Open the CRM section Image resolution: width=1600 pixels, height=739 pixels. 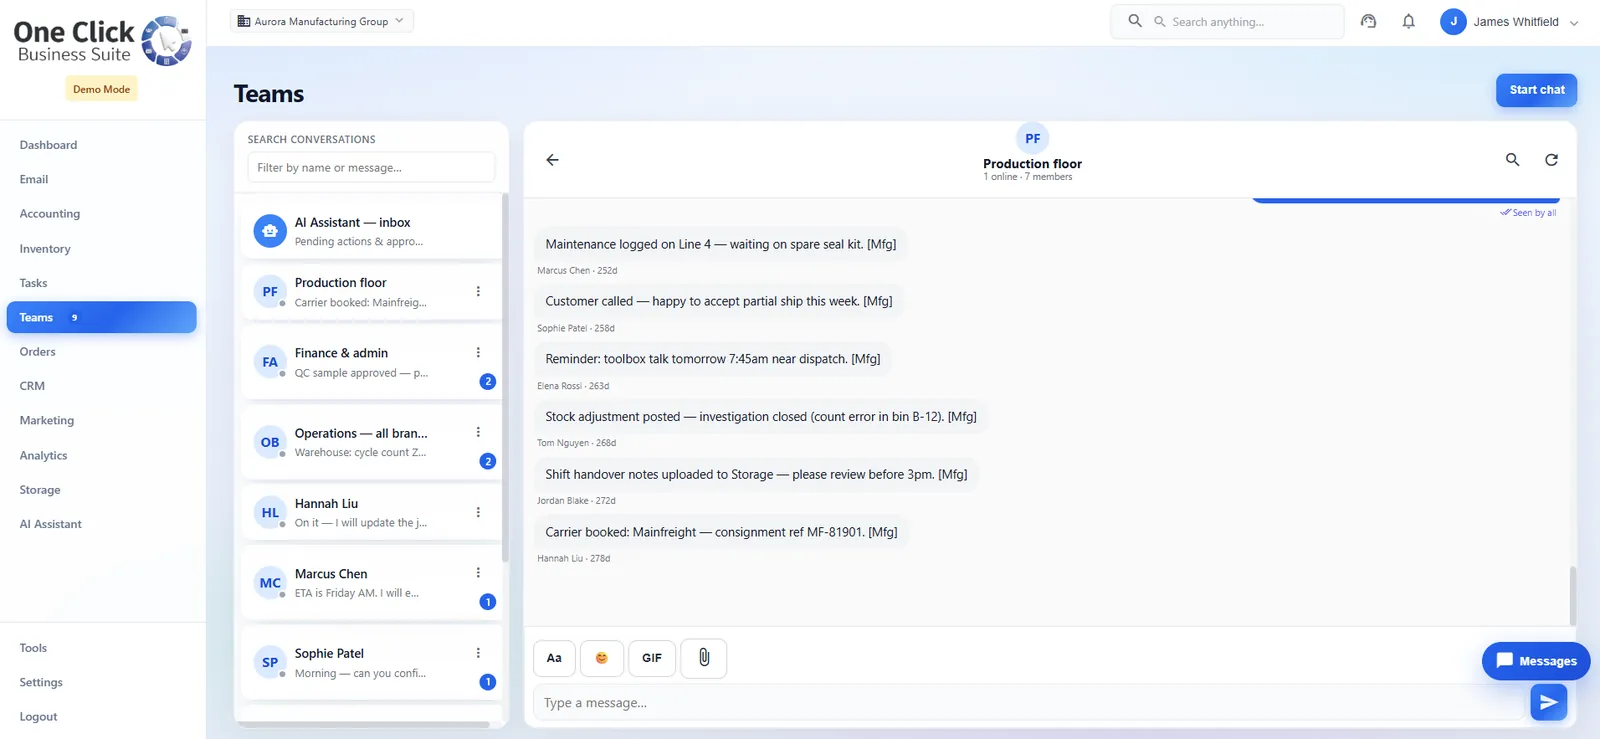pyautogui.click(x=32, y=386)
